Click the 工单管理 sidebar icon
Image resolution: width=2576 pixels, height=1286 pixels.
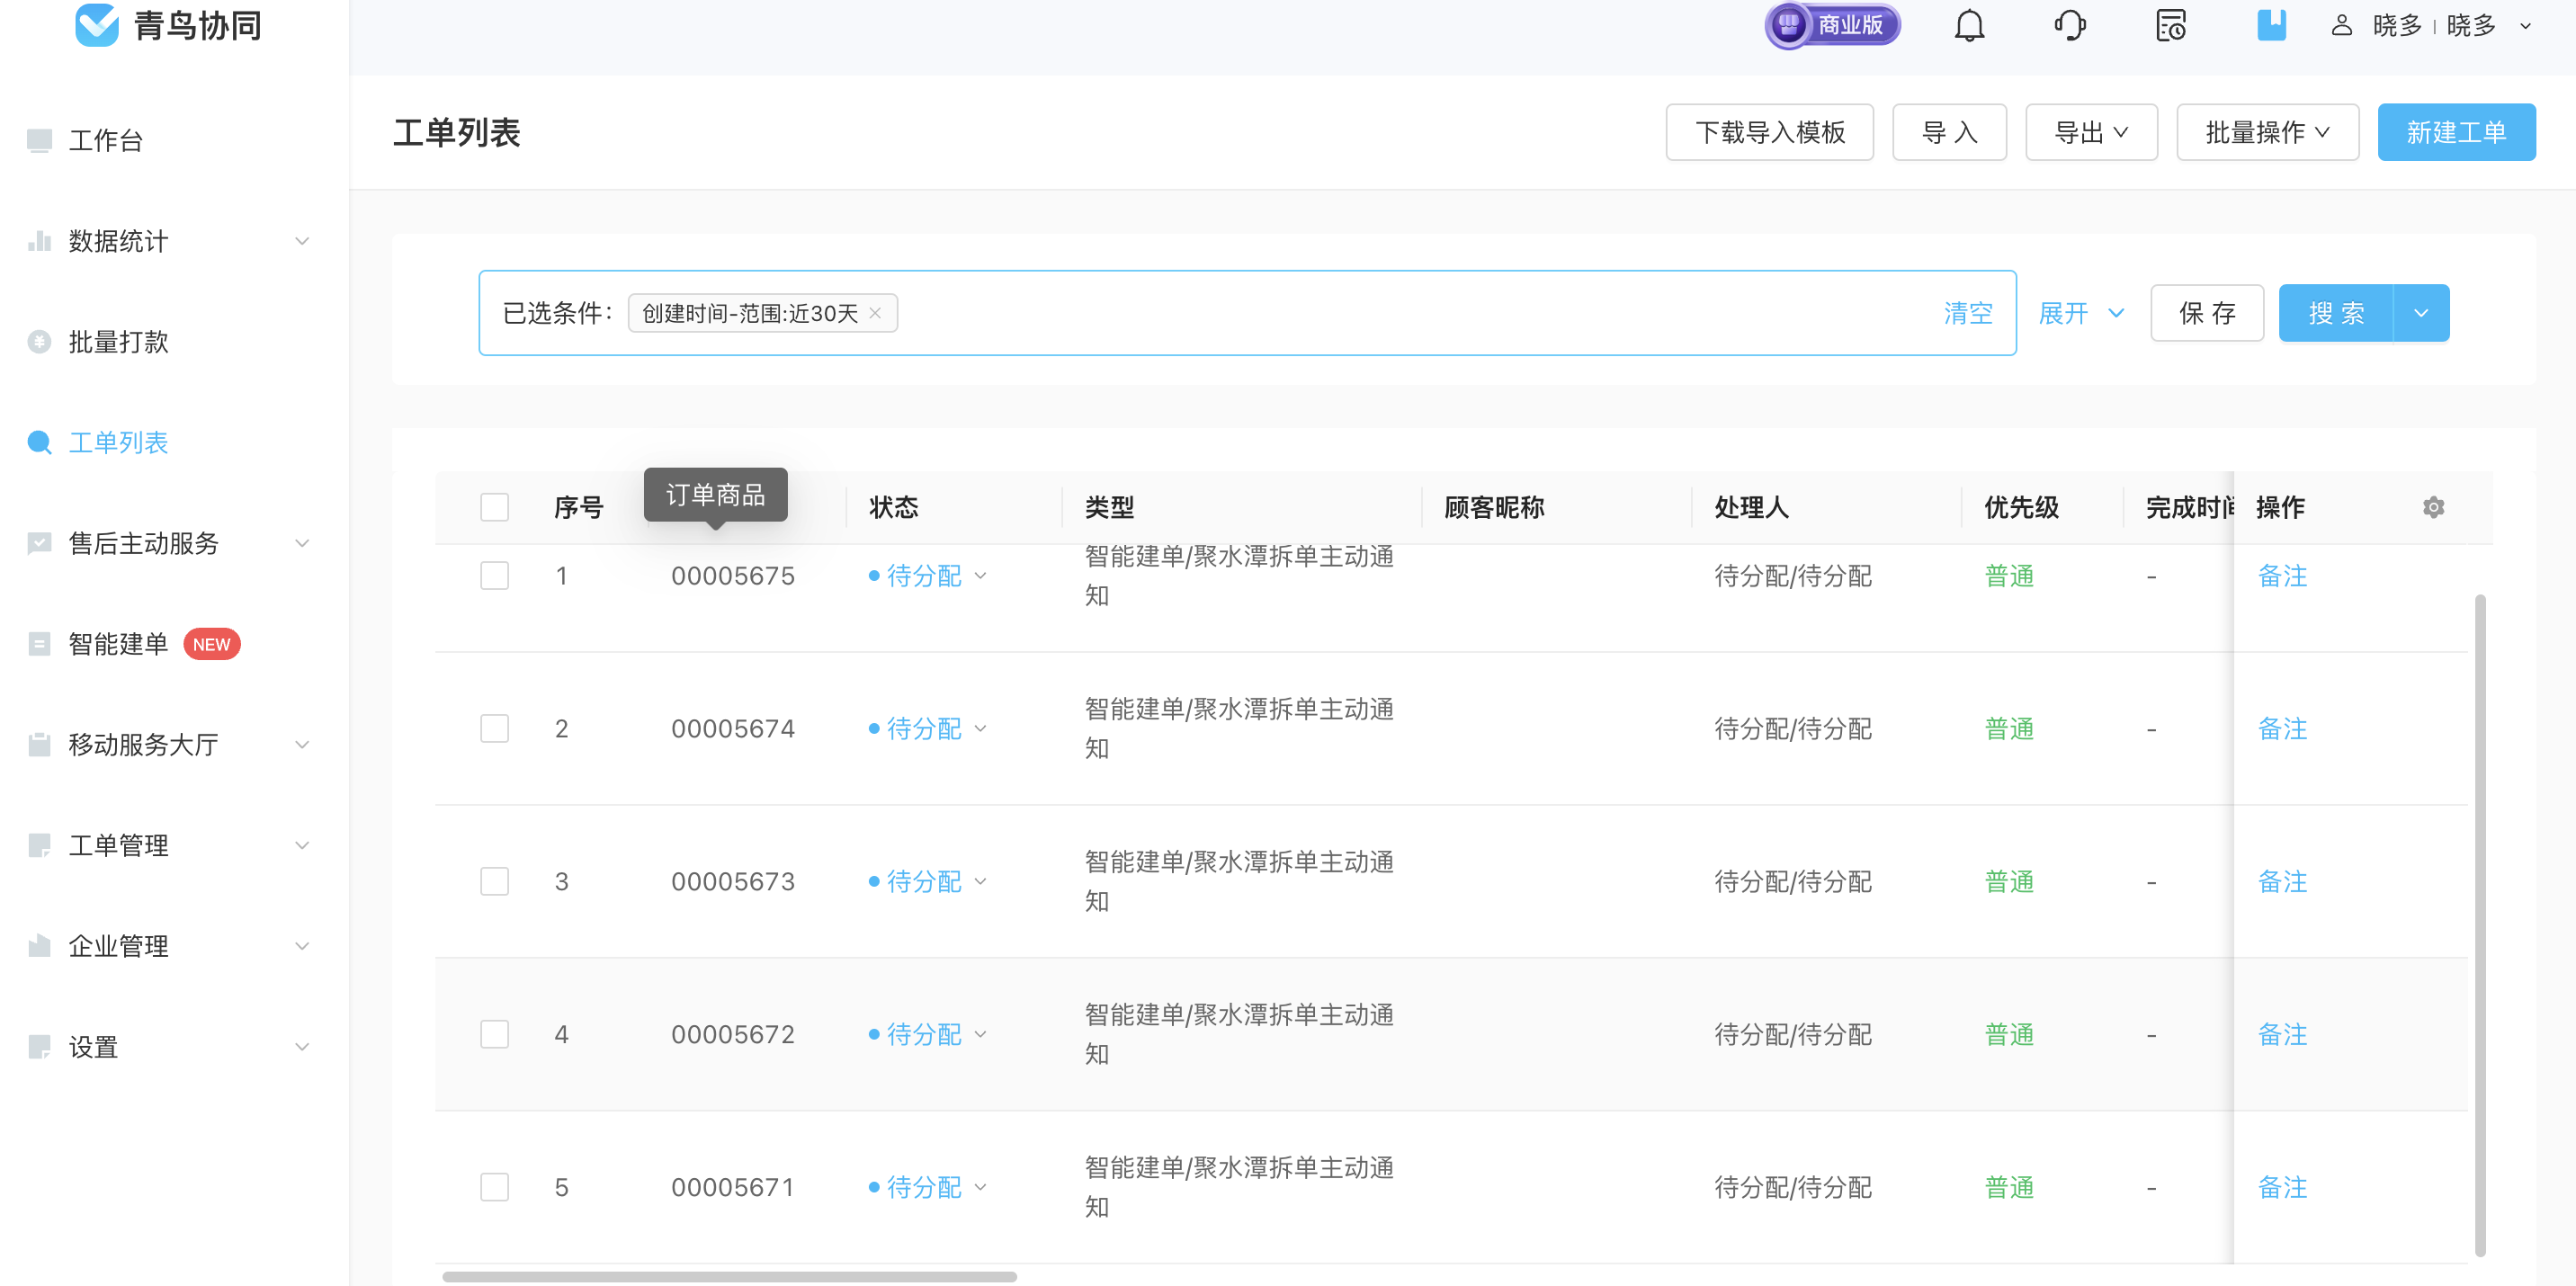point(39,845)
